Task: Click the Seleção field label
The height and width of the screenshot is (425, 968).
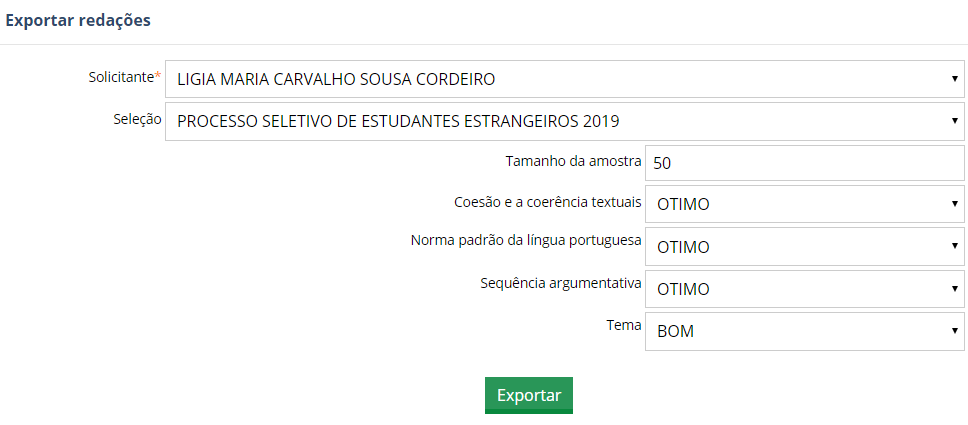Action: click(x=138, y=118)
